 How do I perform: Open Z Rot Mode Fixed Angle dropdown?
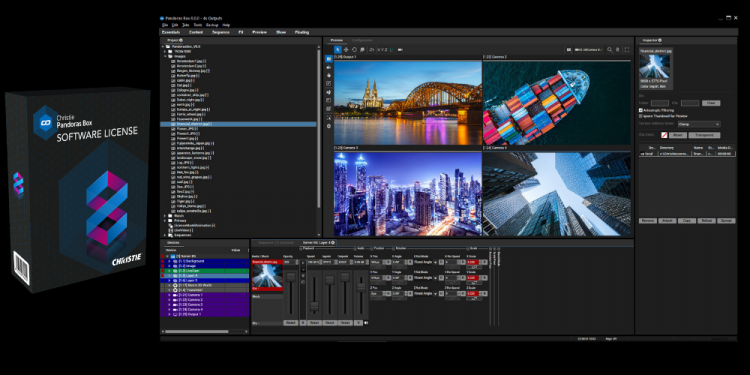click(426, 293)
